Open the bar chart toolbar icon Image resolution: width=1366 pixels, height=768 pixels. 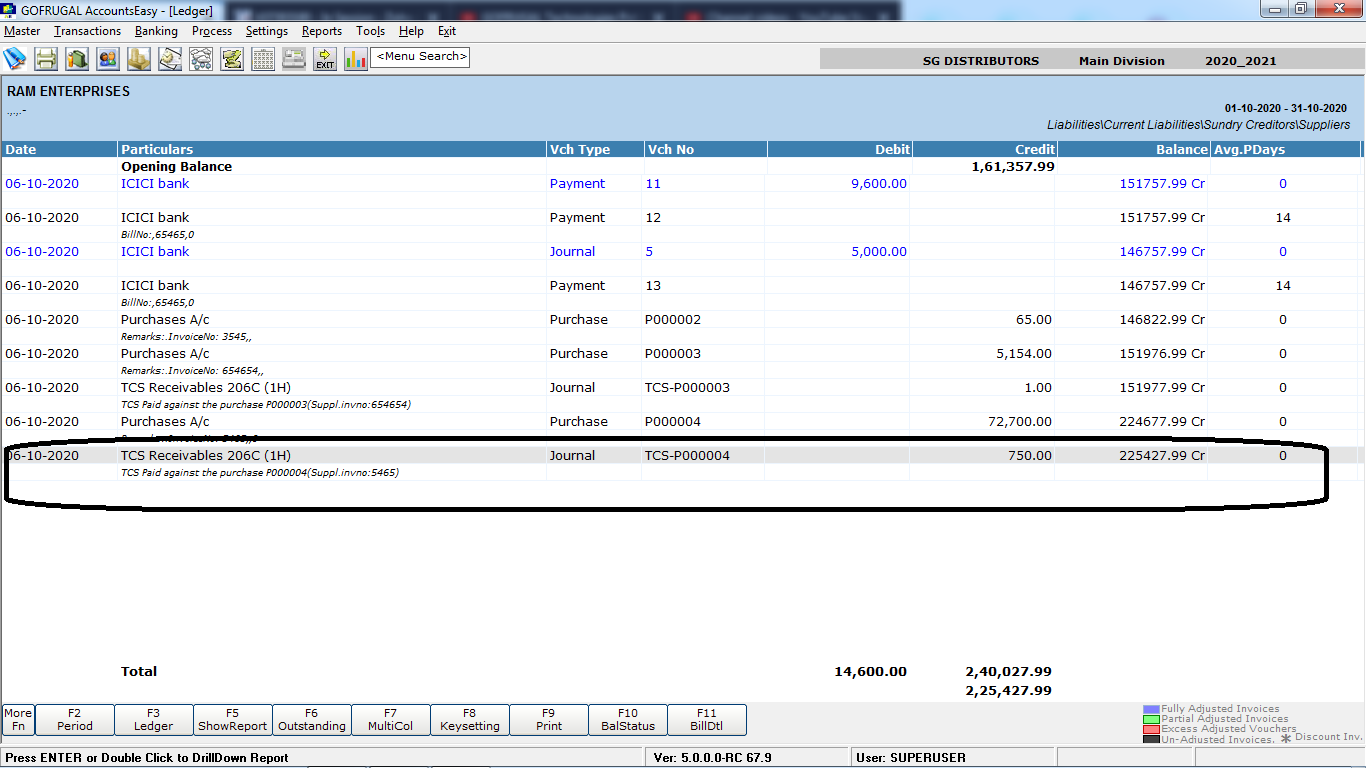356,58
